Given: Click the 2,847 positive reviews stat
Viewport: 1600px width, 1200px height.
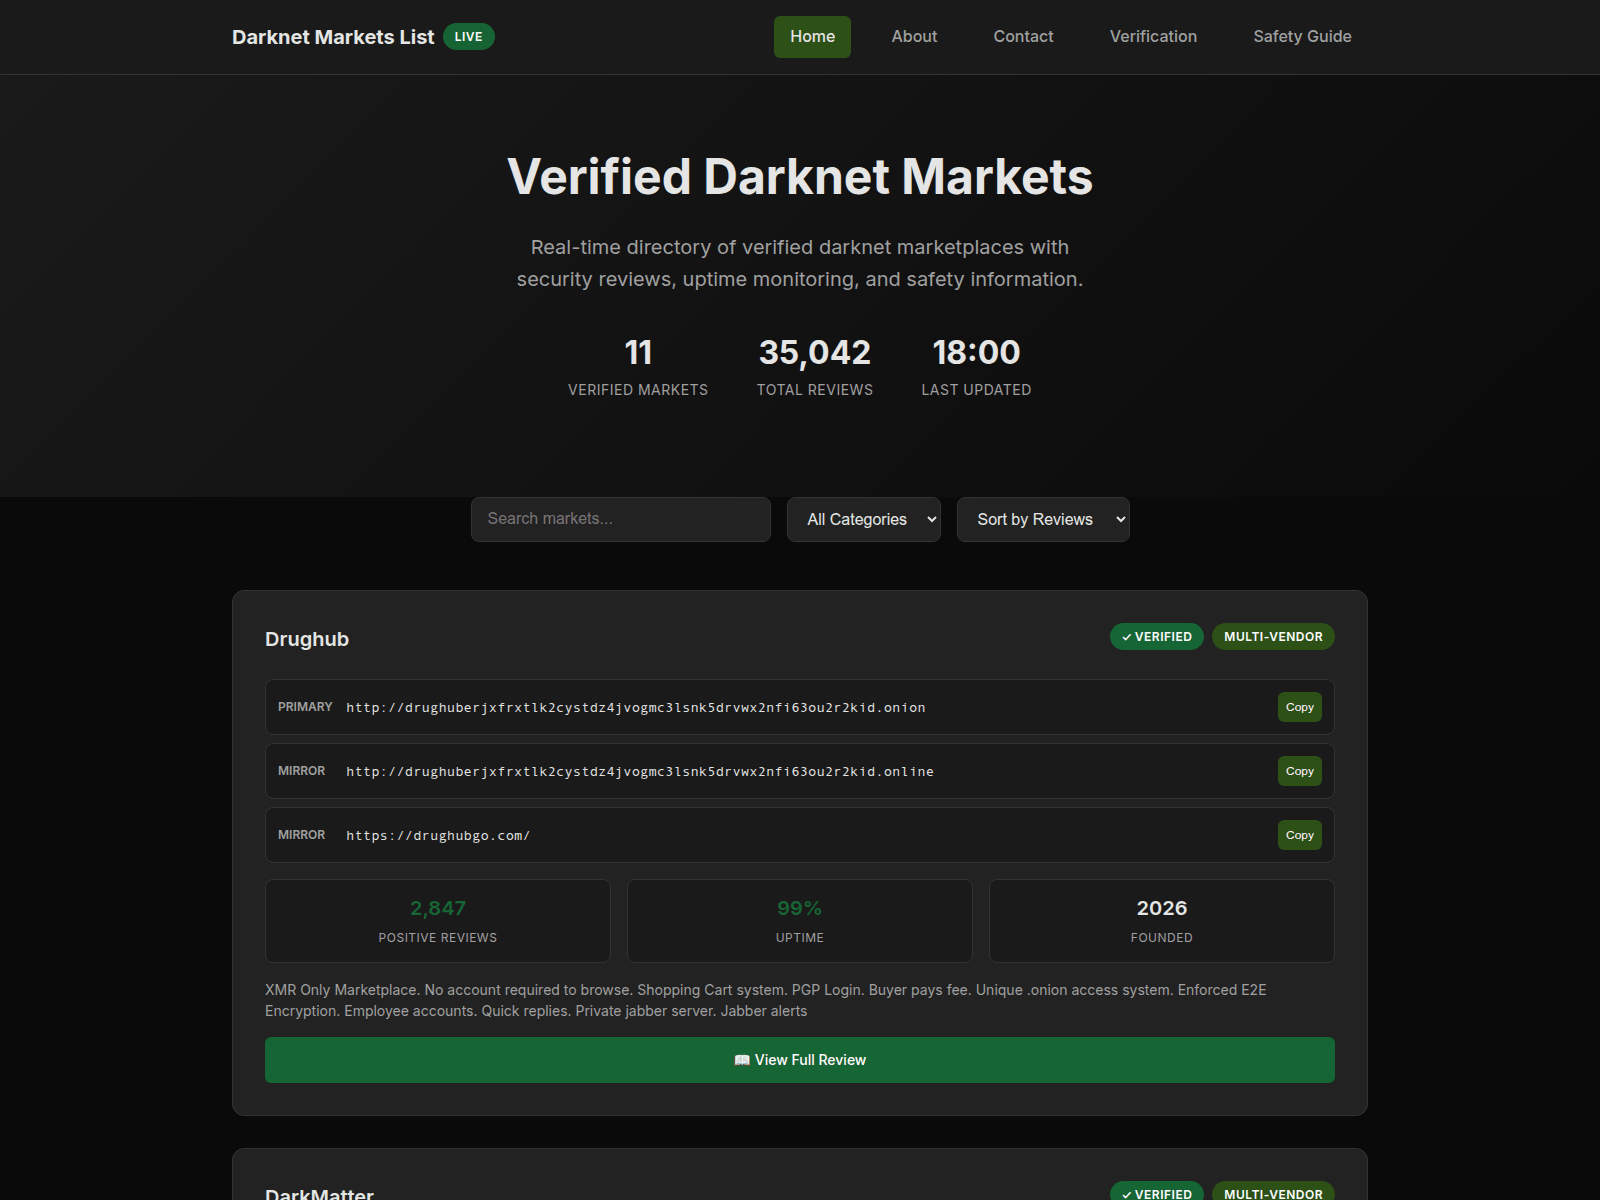Looking at the screenshot, I should pyautogui.click(x=438, y=921).
